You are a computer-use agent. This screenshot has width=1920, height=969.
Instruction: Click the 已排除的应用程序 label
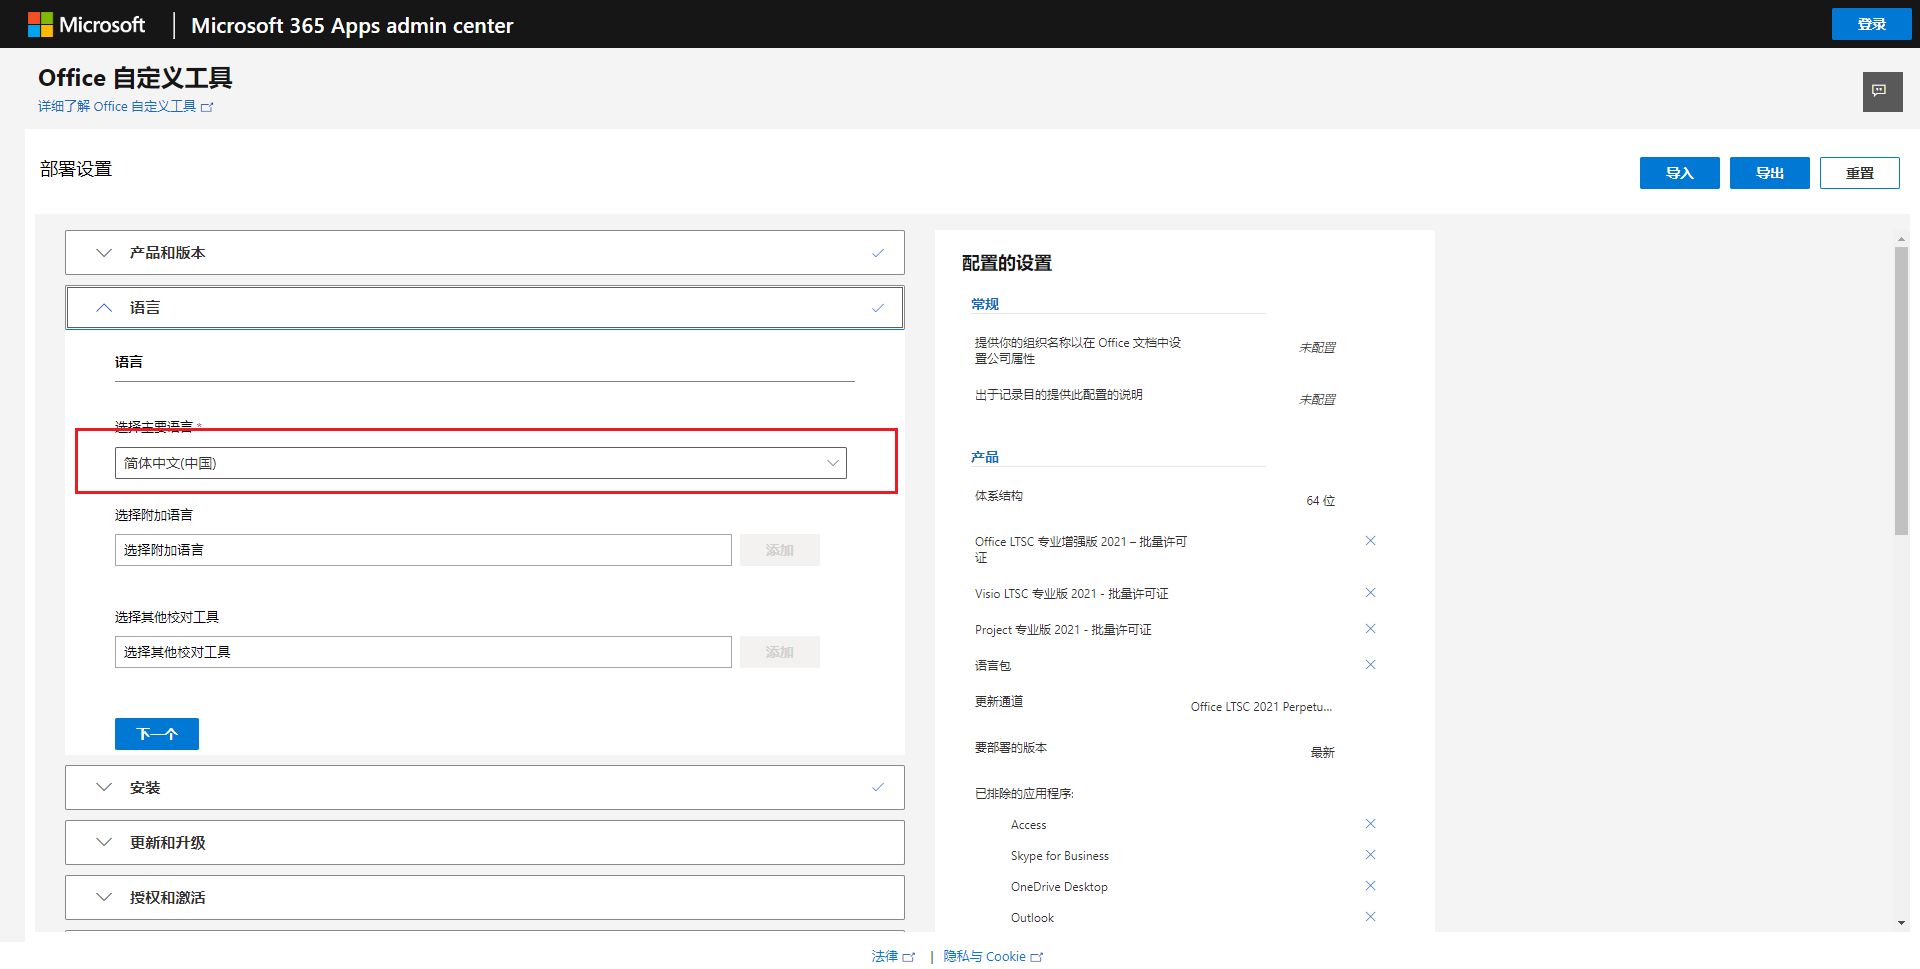click(1024, 793)
